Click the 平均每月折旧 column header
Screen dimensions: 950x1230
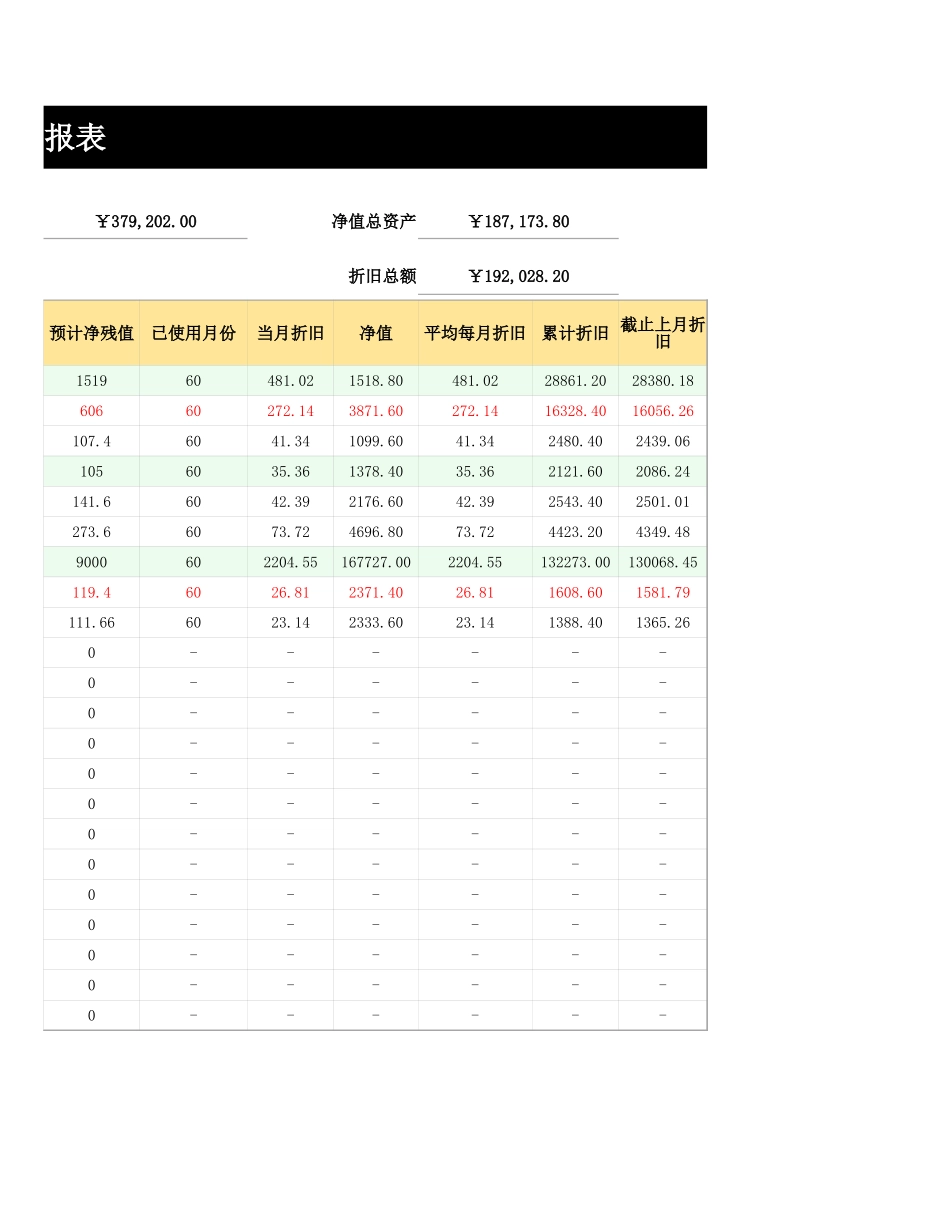point(475,333)
